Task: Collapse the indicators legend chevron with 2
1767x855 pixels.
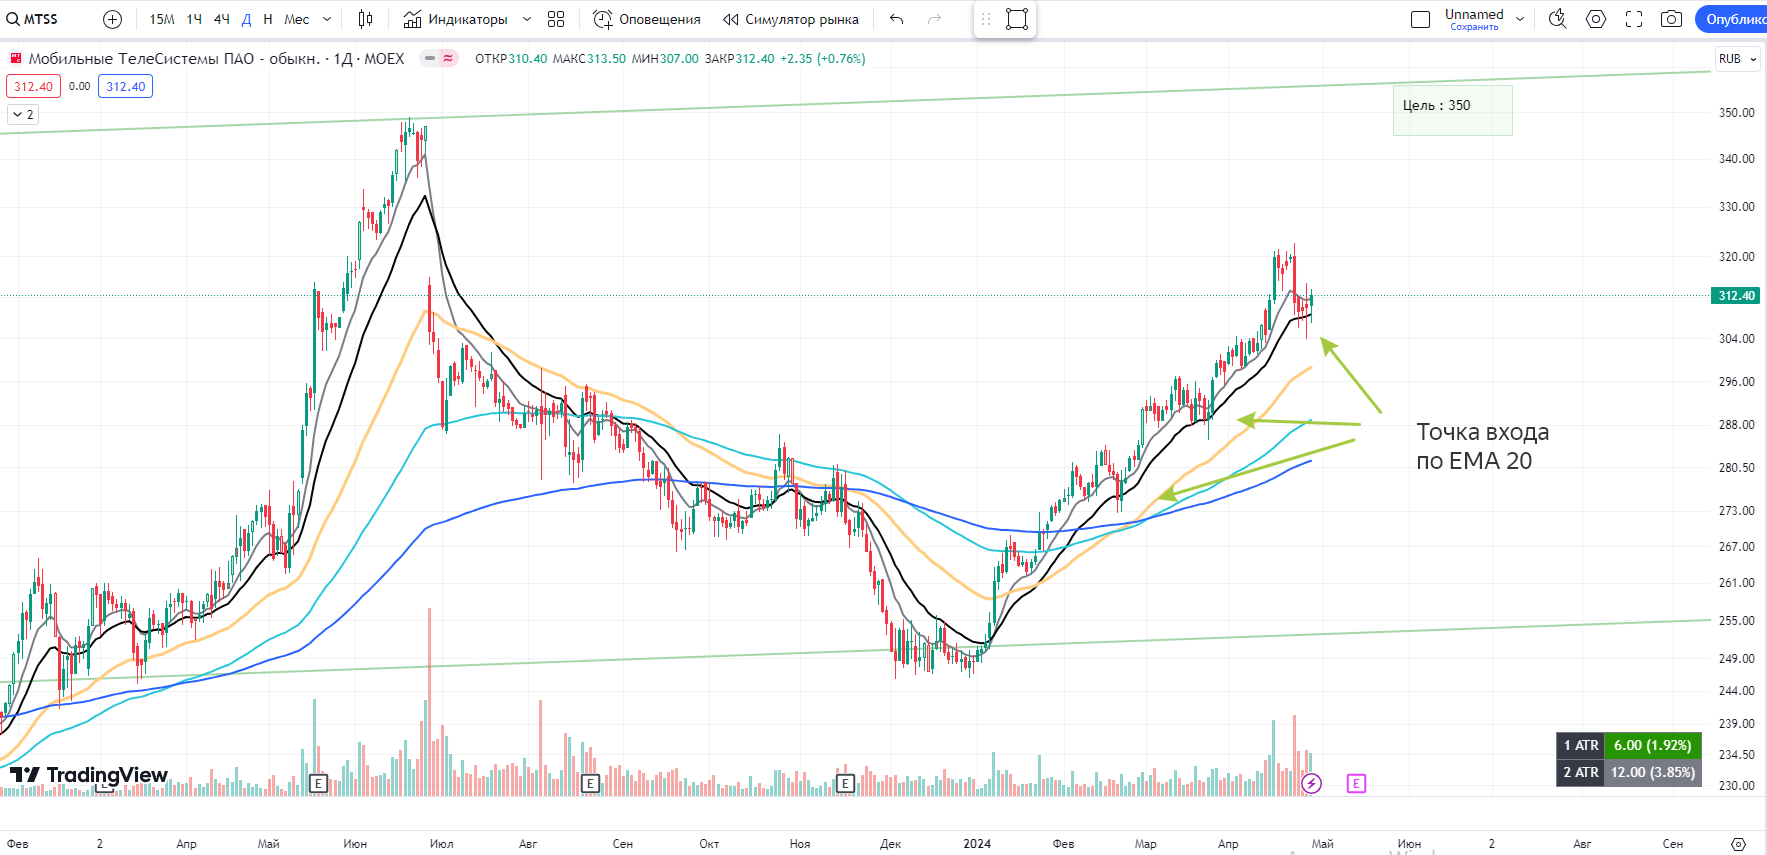Action: click(x=23, y=114)
